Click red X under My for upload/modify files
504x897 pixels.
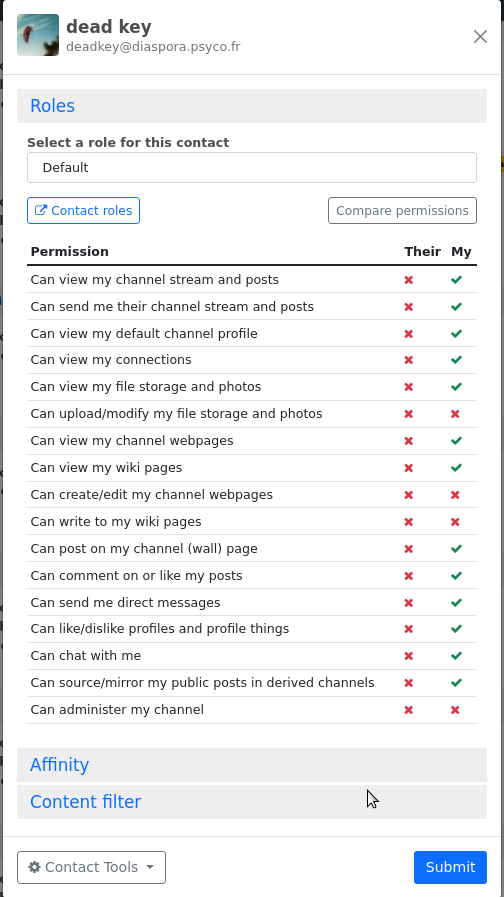455,414
